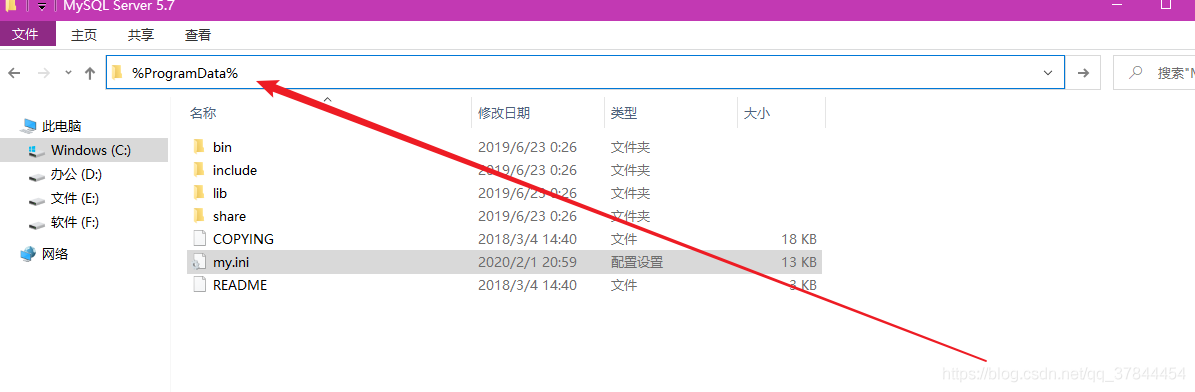The width and height of the screenshot is (1195, 392).
Task: Click the folder icon in title bar
Action: 11,5
